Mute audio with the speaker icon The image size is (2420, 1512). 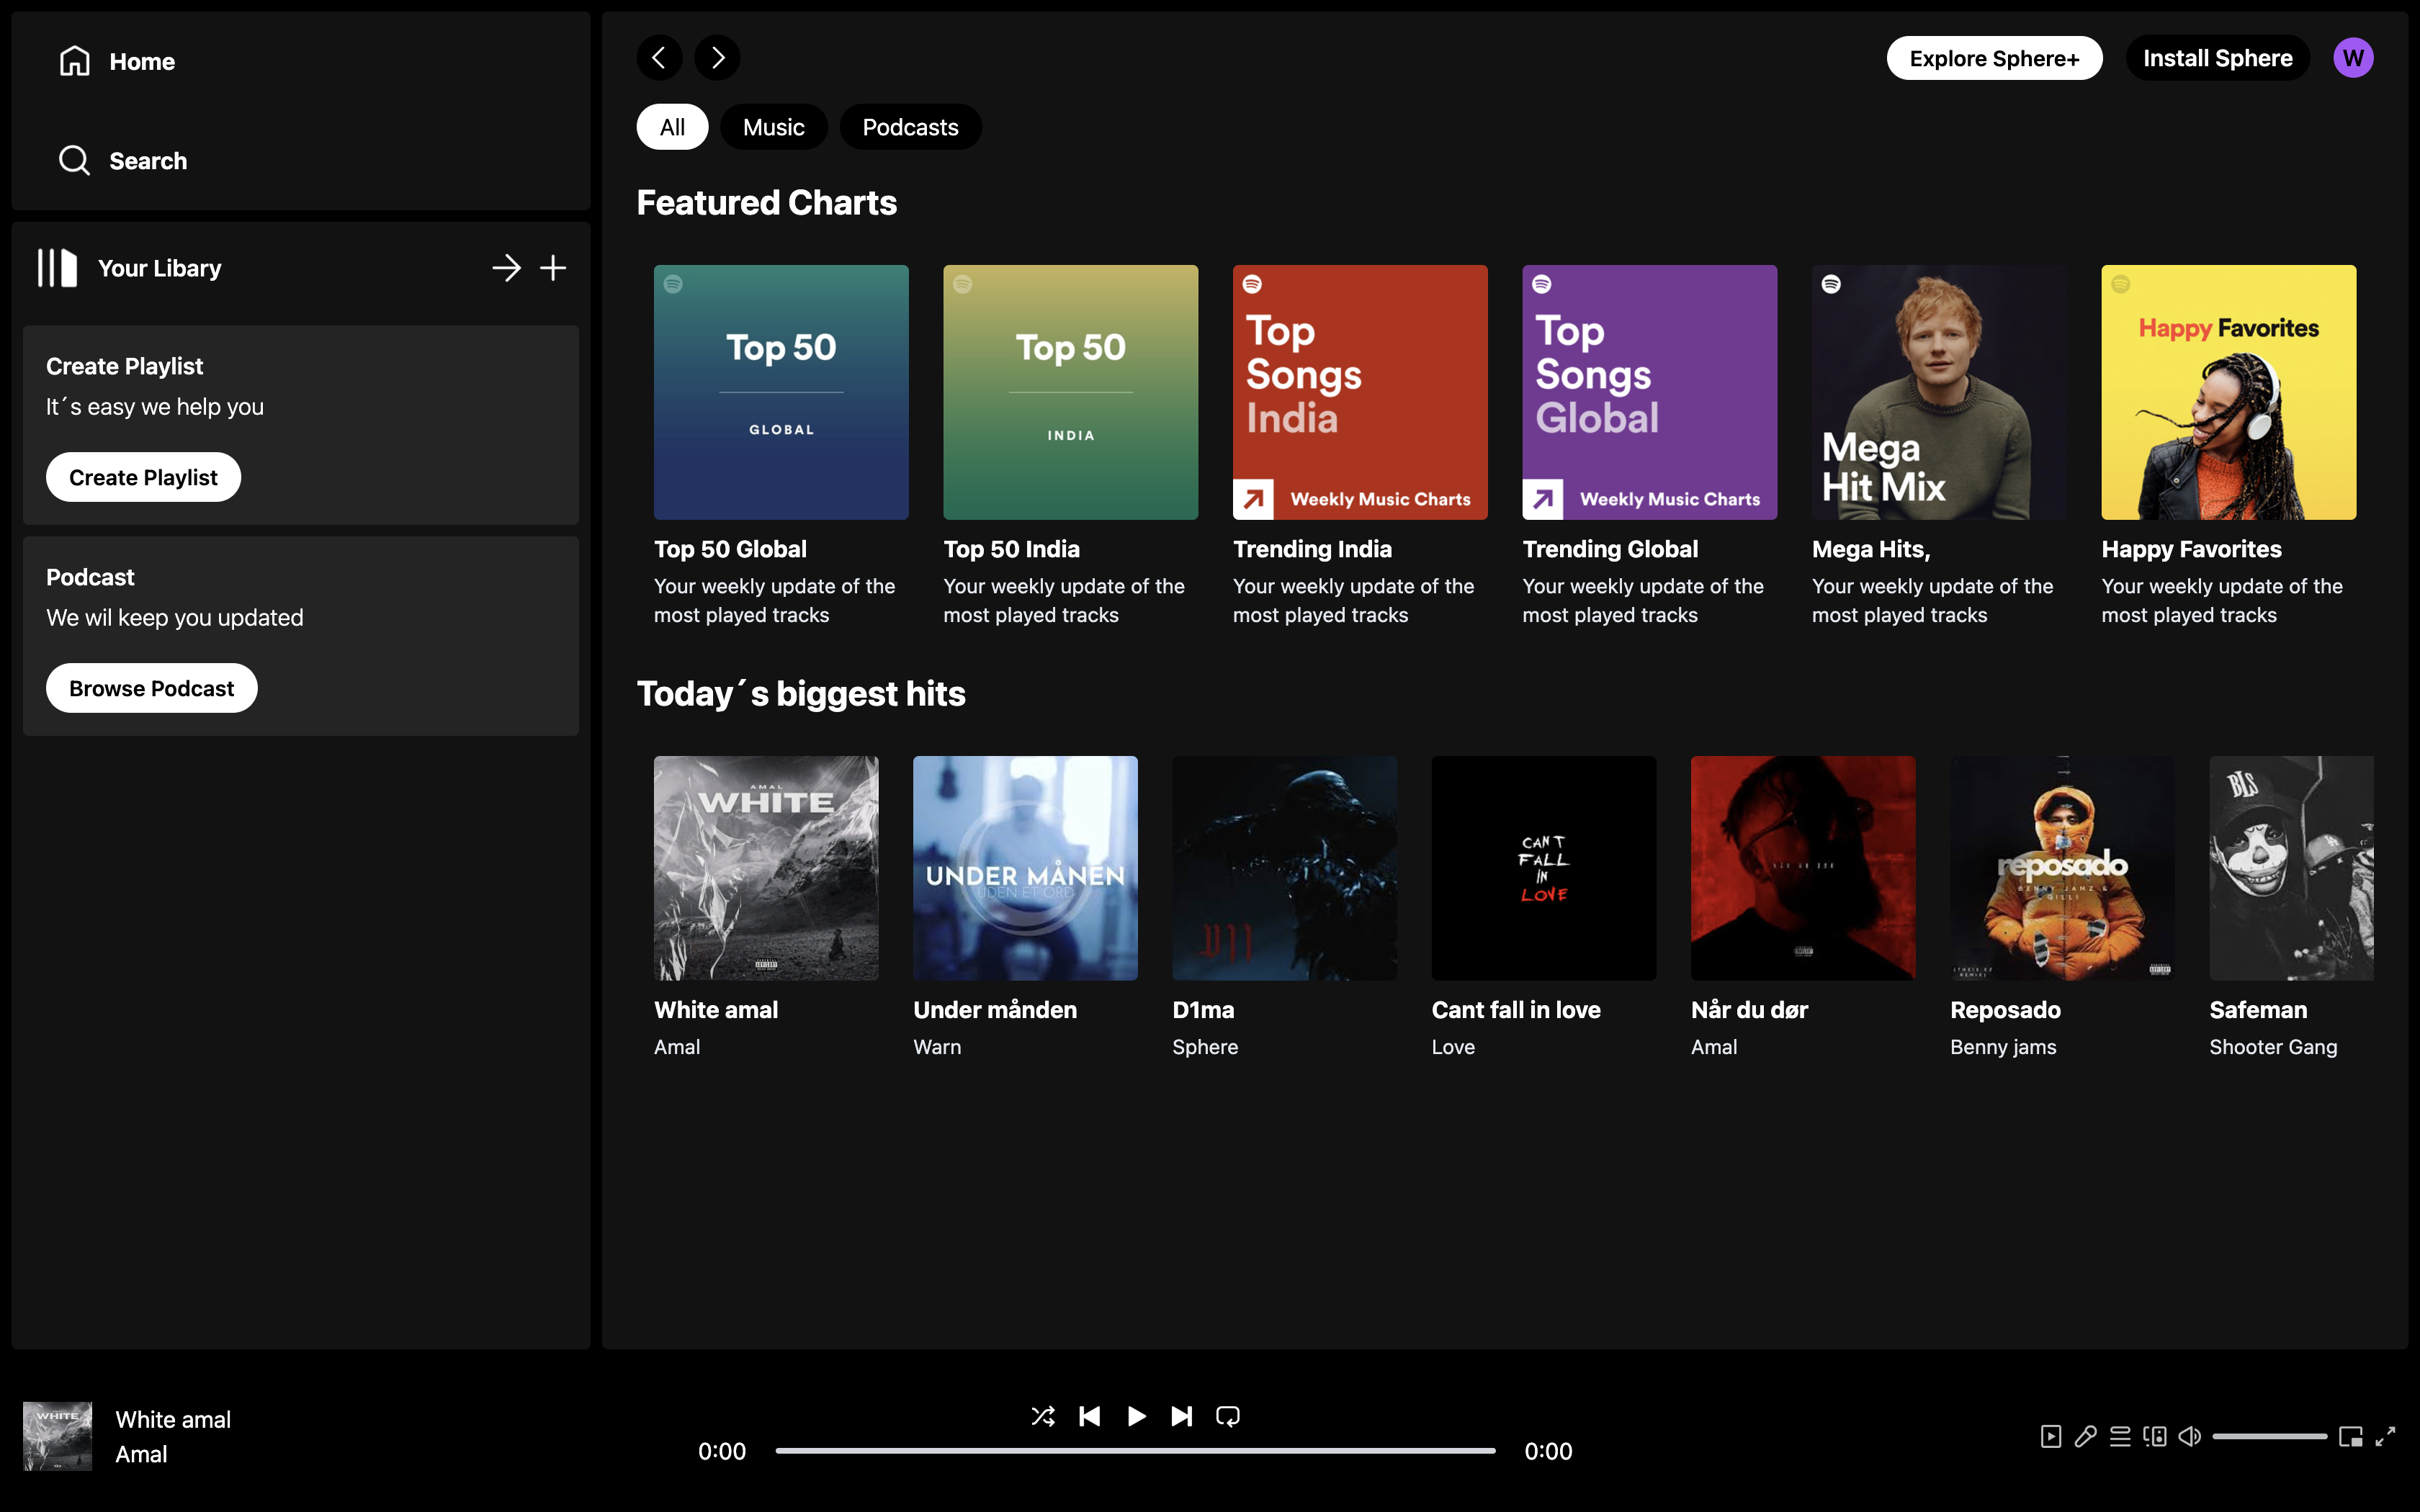[x=2190, y=1436]
